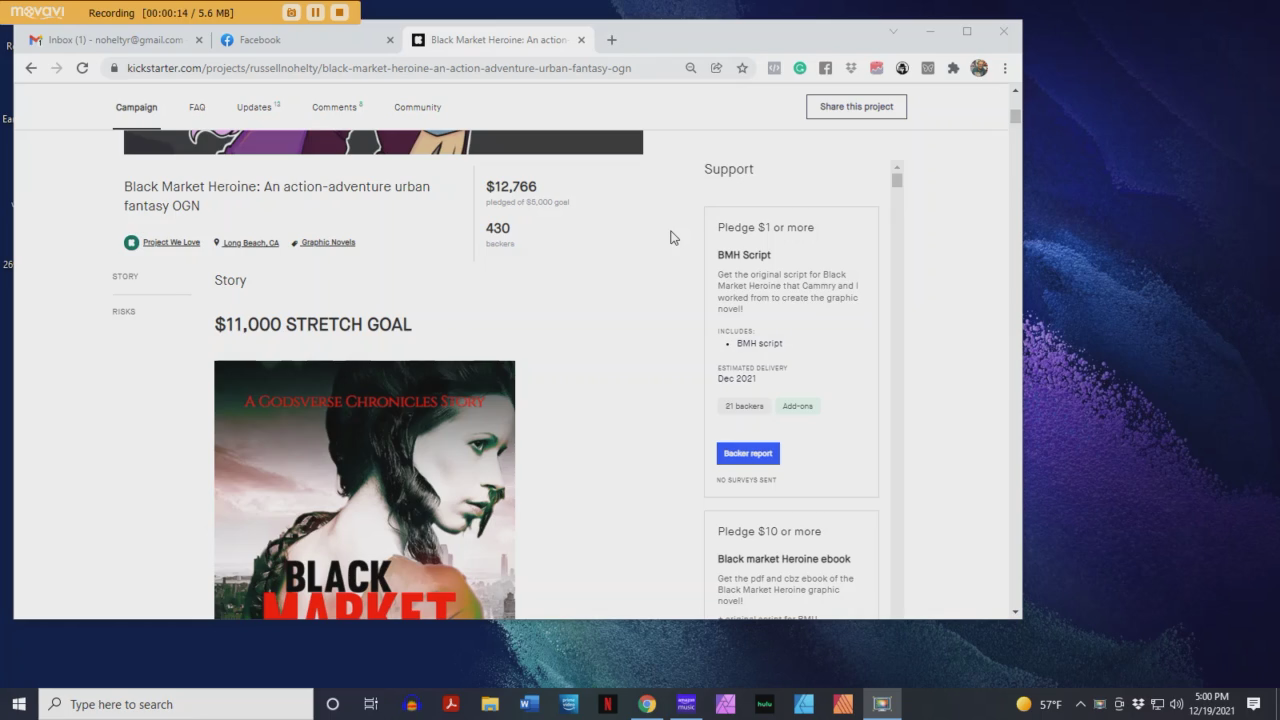This screenshot has height=720, width=1280.
Task: Open File Explorer from the taskbar
Action: tap(490, 704)
